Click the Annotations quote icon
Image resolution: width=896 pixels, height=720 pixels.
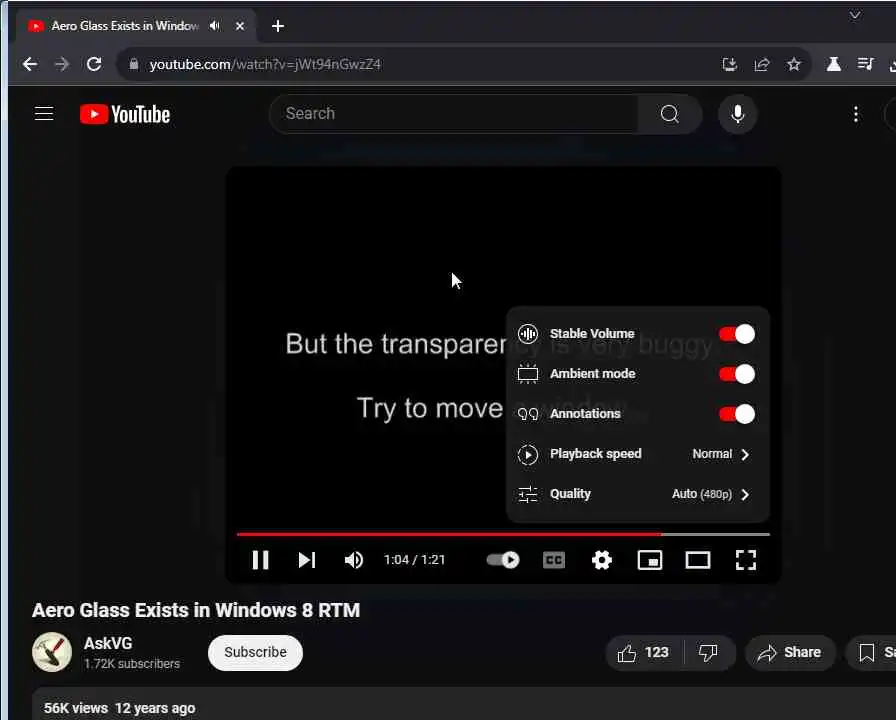[x=527, y=414]
